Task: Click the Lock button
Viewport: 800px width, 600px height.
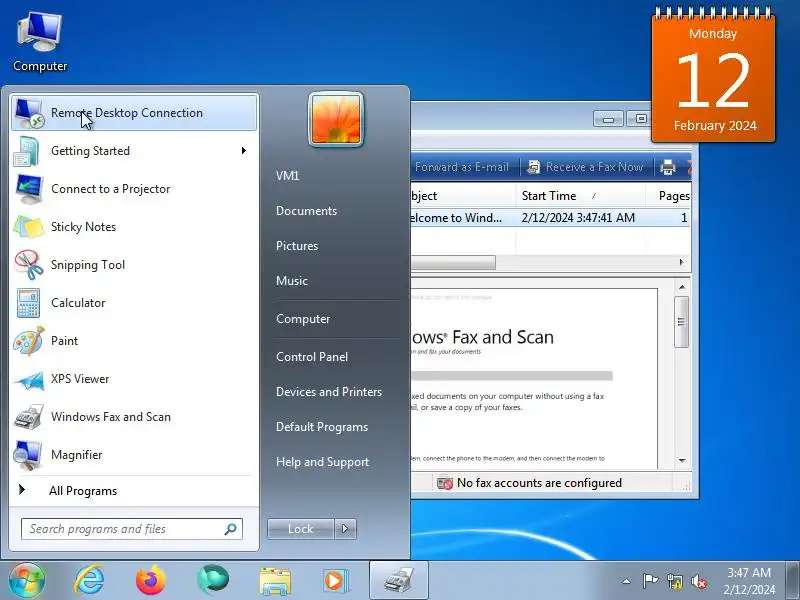Action: tap(301, 529)
